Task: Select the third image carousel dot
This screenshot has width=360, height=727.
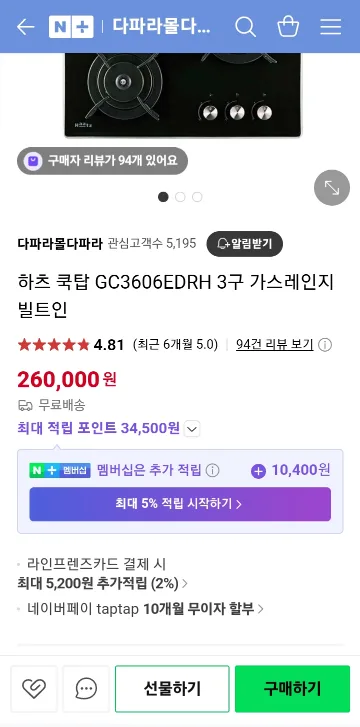Action: tap(197, 197)
